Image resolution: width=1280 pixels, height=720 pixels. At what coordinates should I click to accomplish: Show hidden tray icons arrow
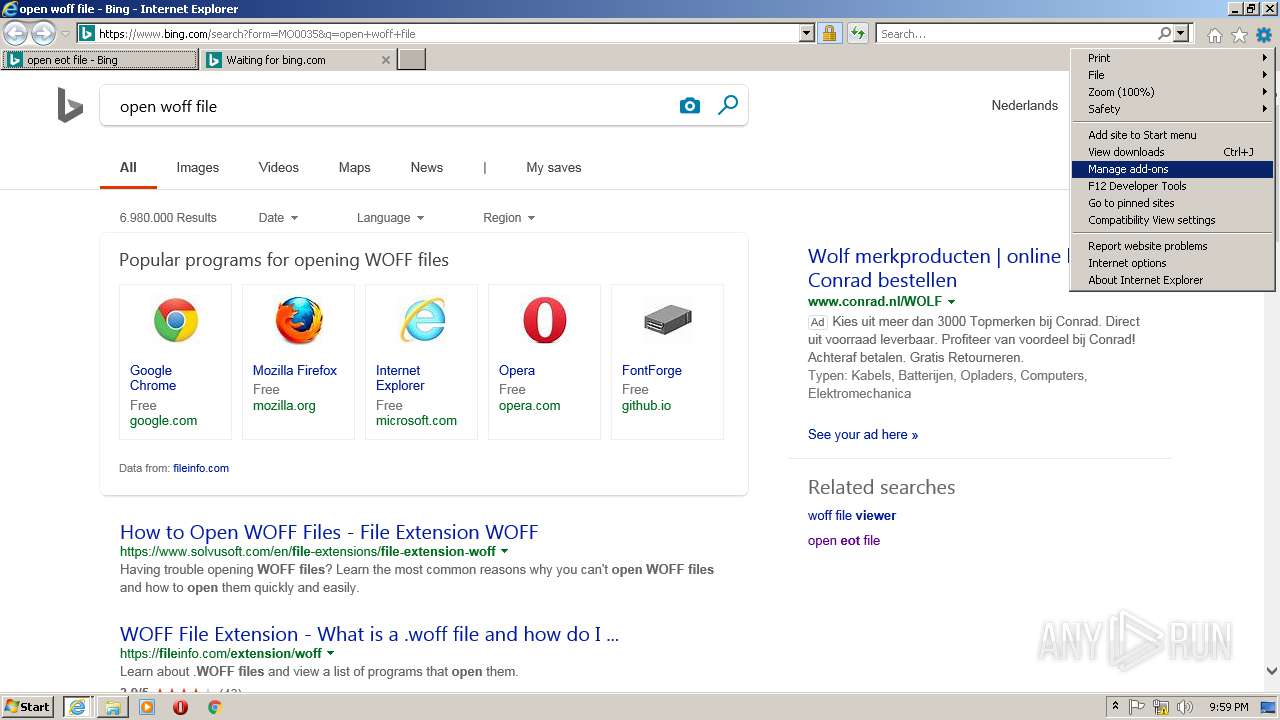click(1115, 707)
